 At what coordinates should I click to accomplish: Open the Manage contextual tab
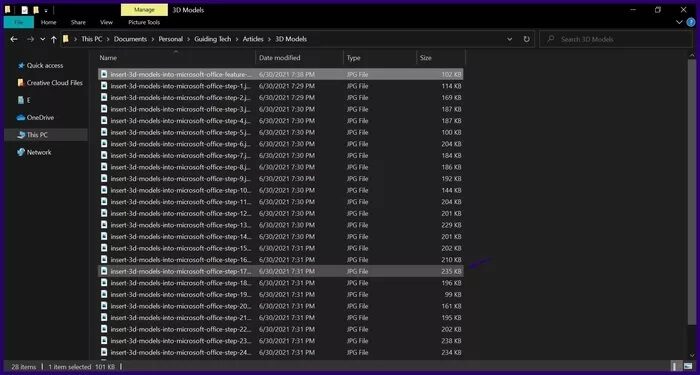[x=144, y=10]
